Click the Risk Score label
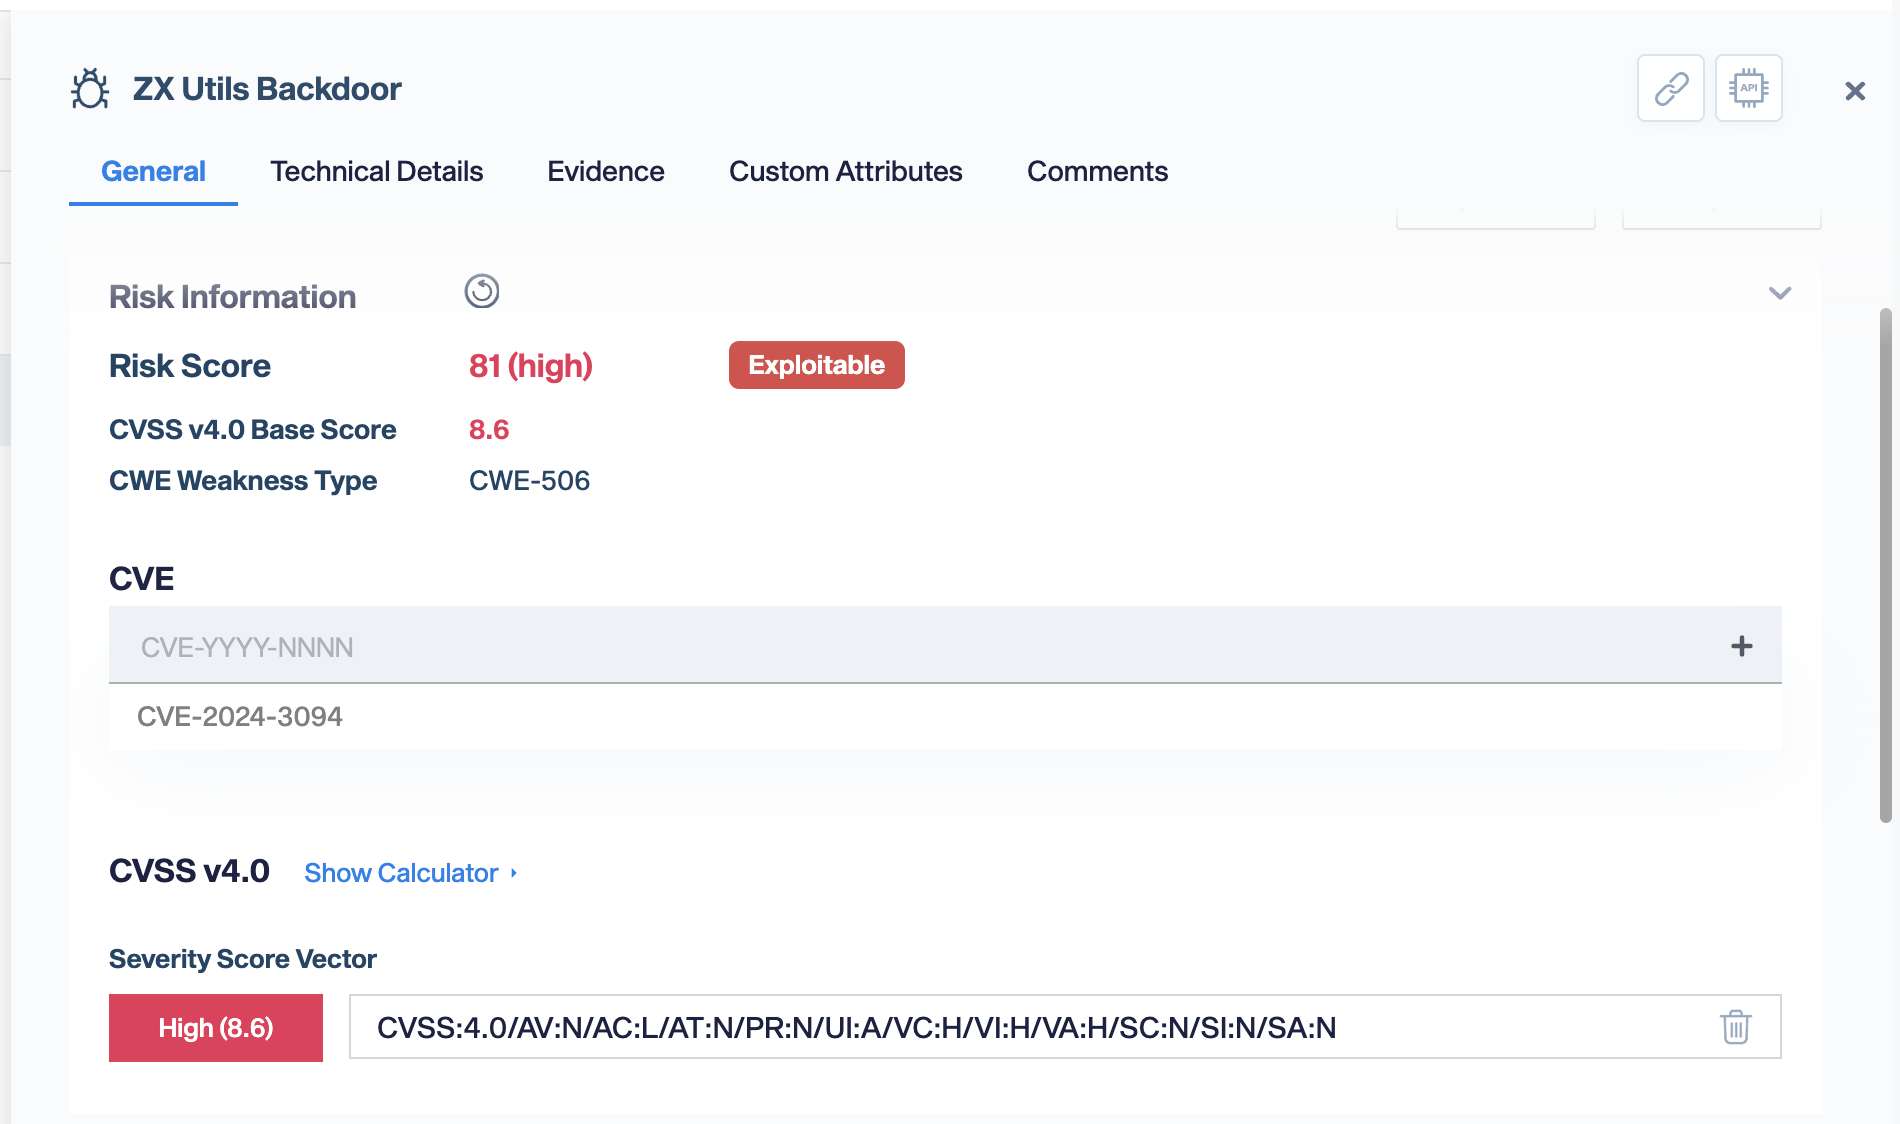 [190, 366]
